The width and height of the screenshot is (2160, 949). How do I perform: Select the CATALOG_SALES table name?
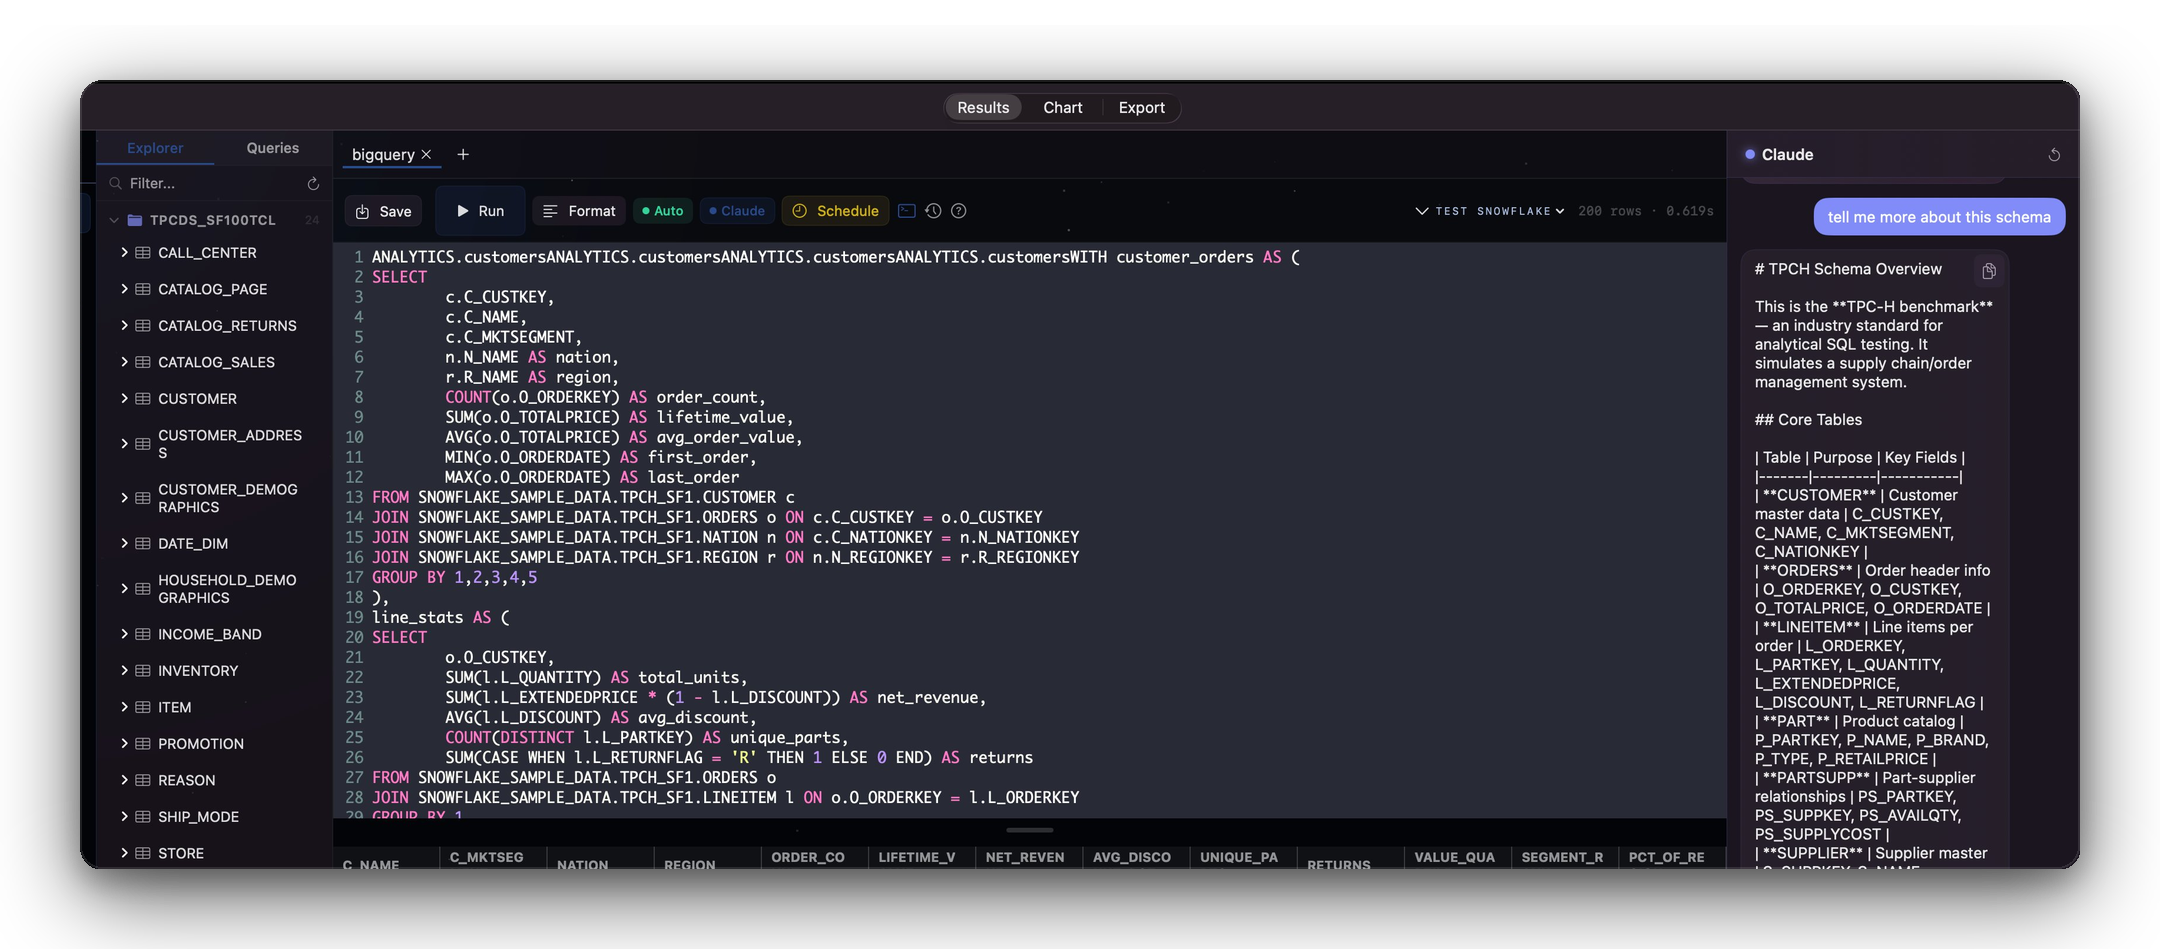coord(216,362)
